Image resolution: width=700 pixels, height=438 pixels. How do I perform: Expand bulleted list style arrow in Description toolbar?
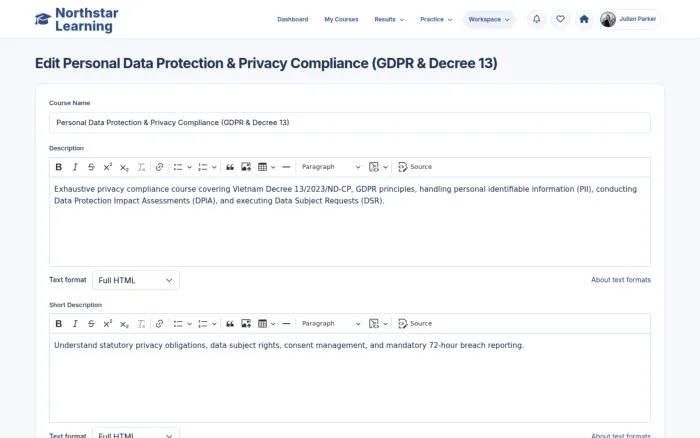tap(189, 167)
